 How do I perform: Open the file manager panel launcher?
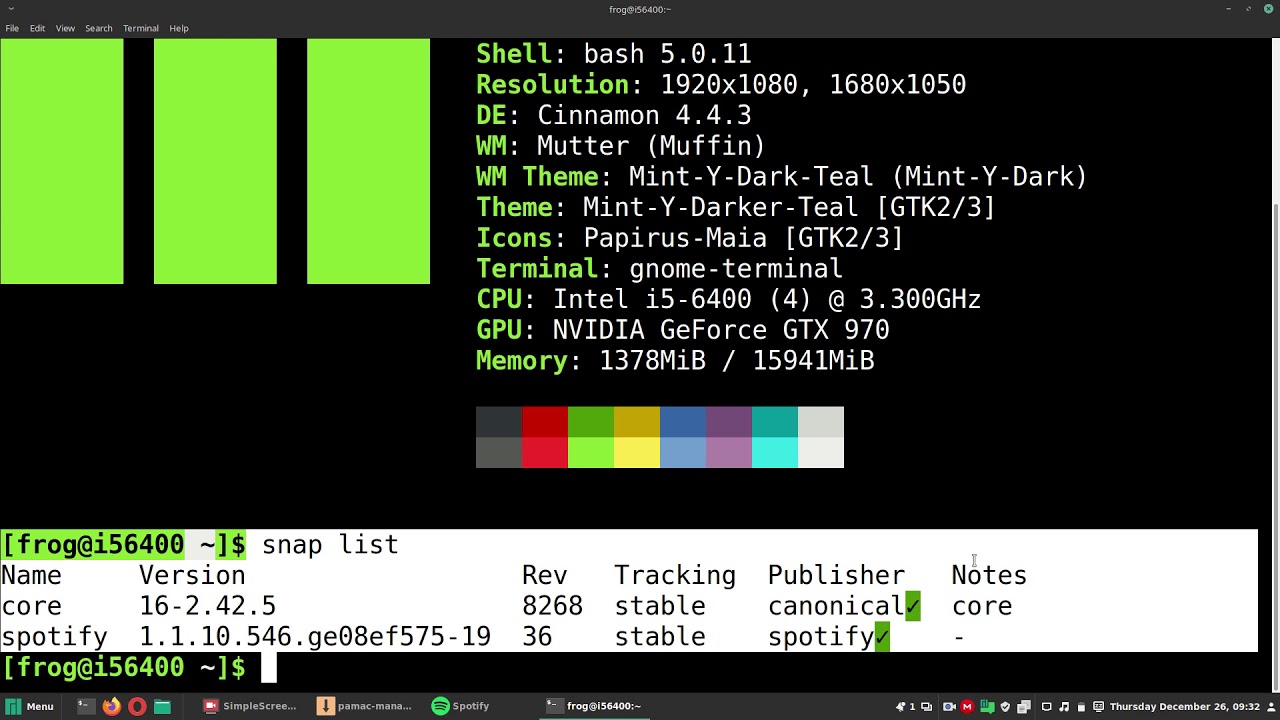pos(162,706)
